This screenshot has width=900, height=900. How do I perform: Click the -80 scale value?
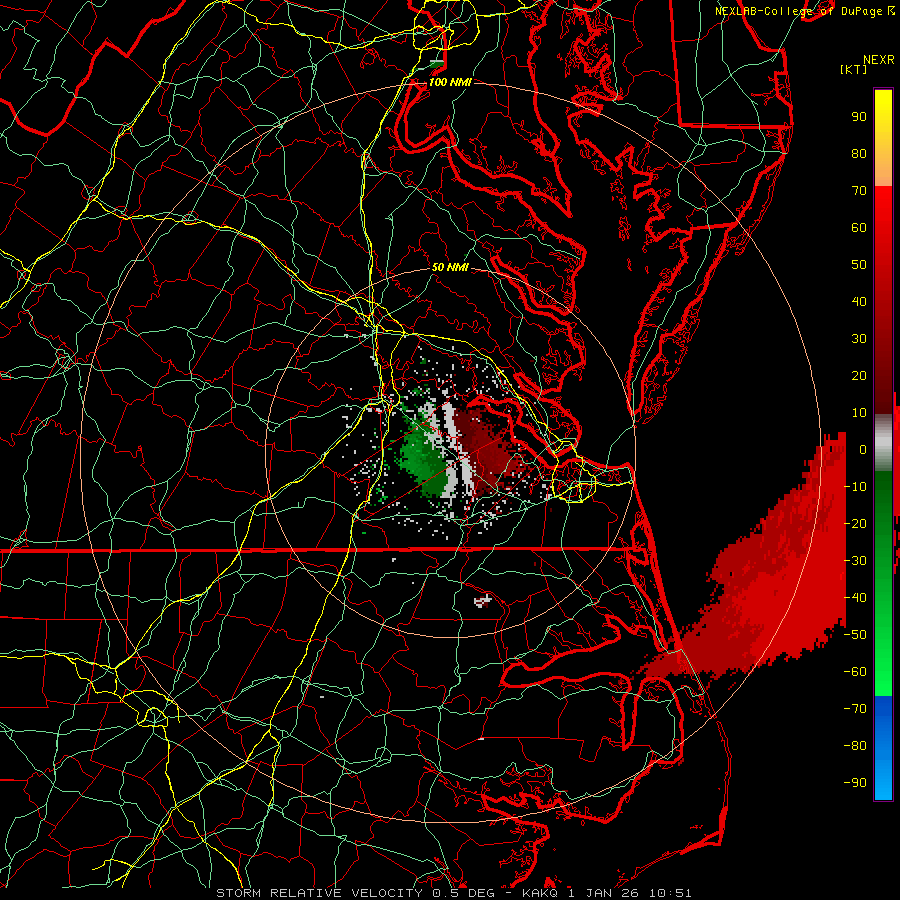(x=855, y=746)
